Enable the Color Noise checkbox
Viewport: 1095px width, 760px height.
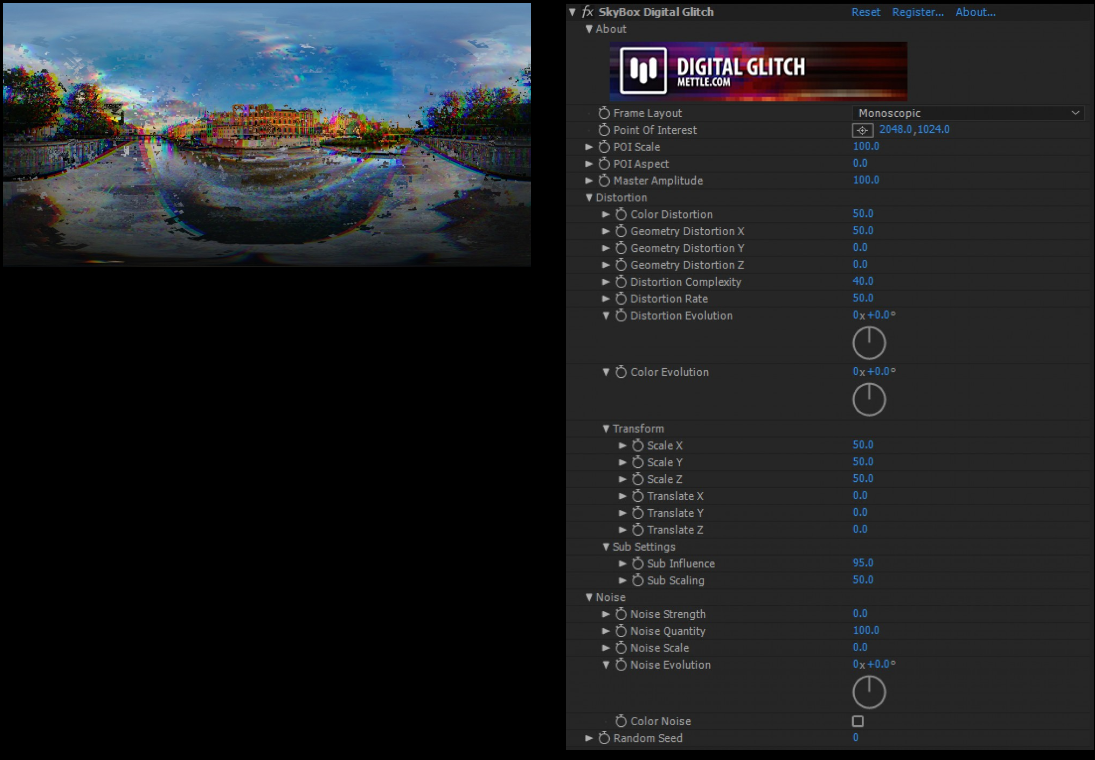[x=858, y=721]
